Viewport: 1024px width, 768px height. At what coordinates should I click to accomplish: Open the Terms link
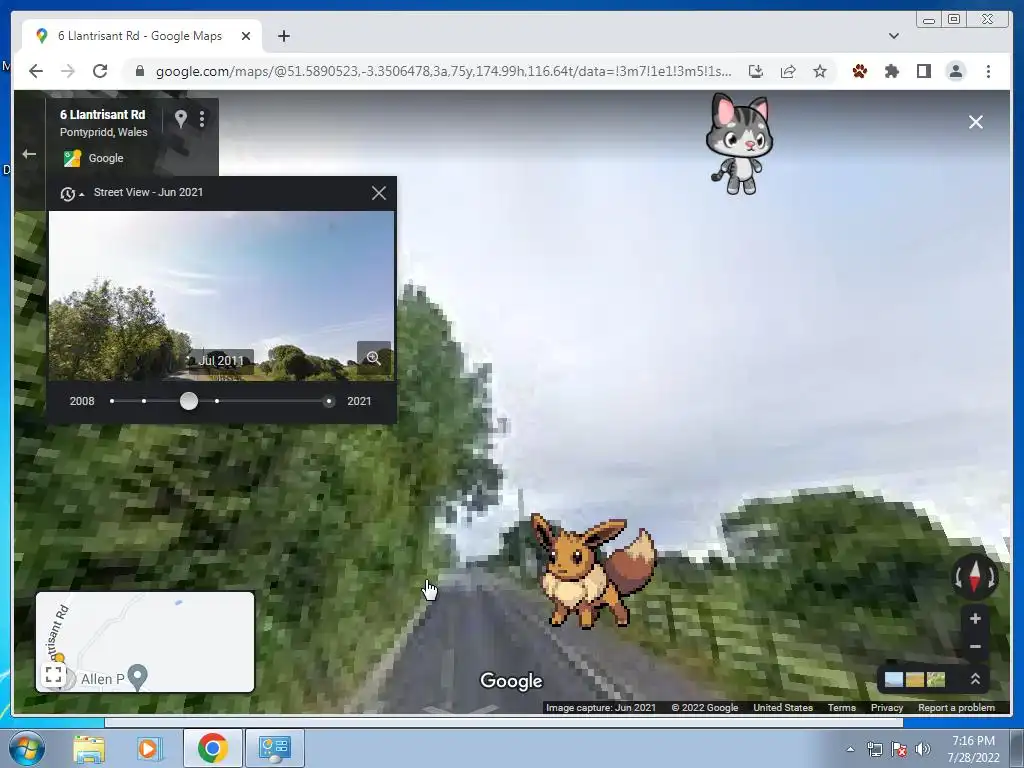point(842,707)
